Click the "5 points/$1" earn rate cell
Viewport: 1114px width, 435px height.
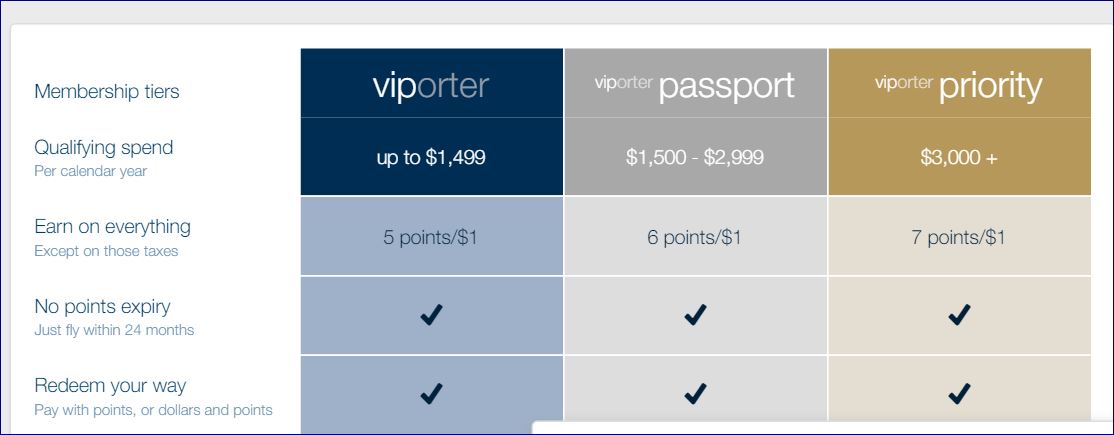[431, 237]
